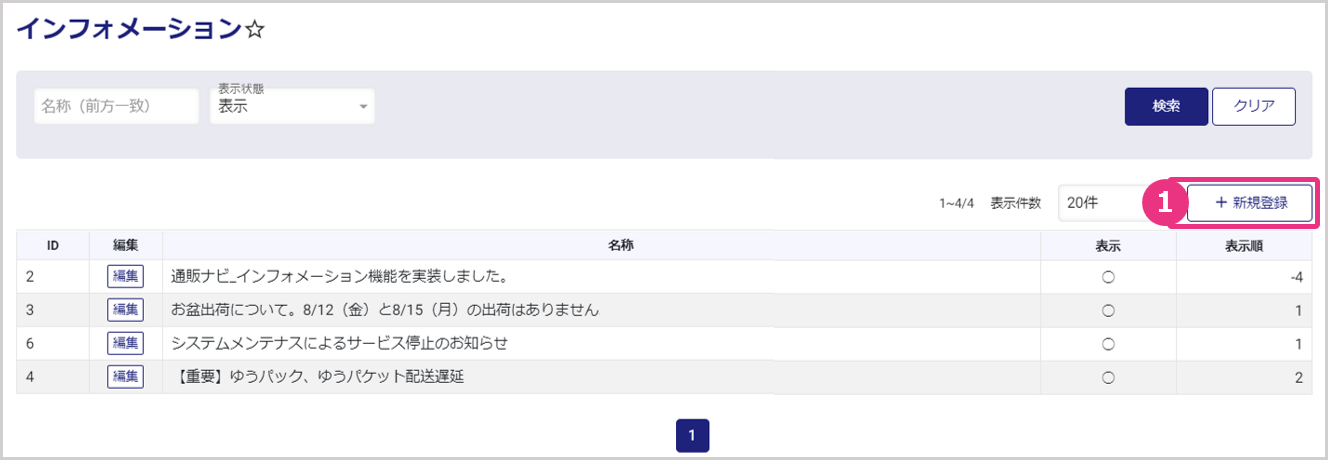Select the システムメンテナスによるサービス停止のお知らせ row text

(340, 343)
